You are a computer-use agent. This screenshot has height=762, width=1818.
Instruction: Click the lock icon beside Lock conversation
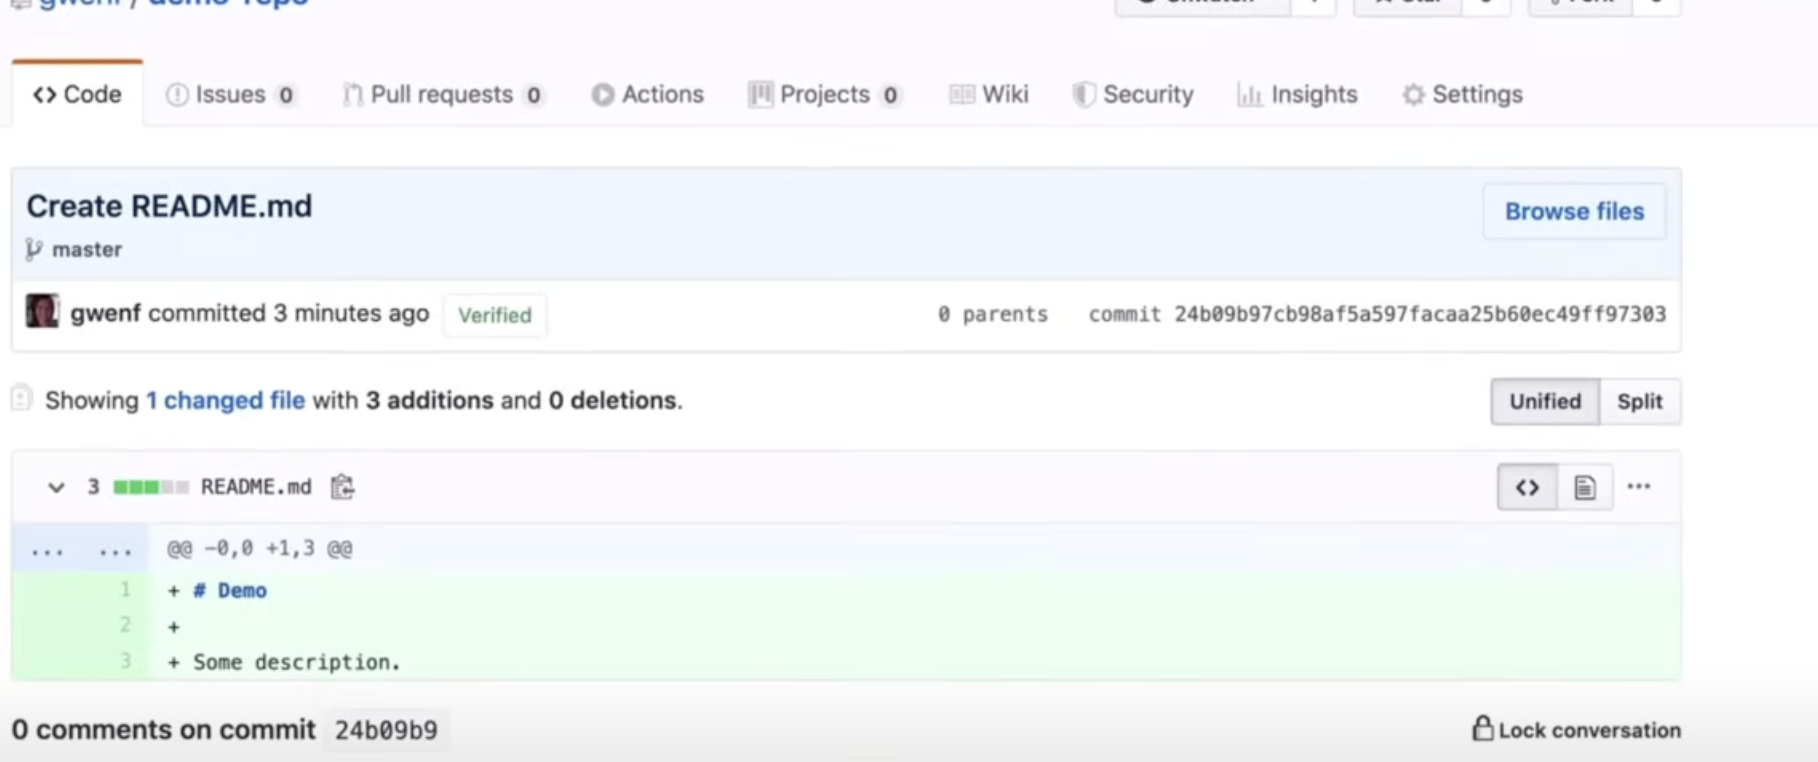click(1482, 728)
